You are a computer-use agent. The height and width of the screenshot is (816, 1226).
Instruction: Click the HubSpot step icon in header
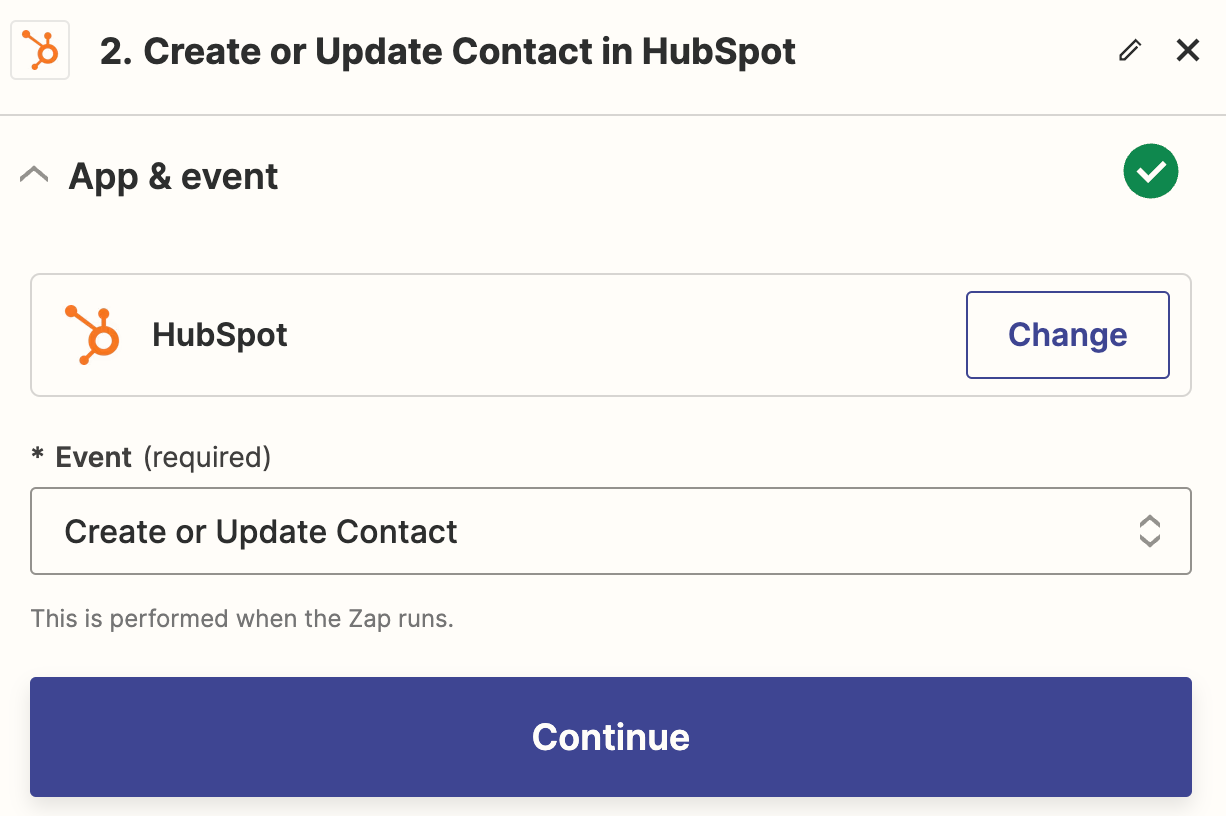tap(40, 50)
